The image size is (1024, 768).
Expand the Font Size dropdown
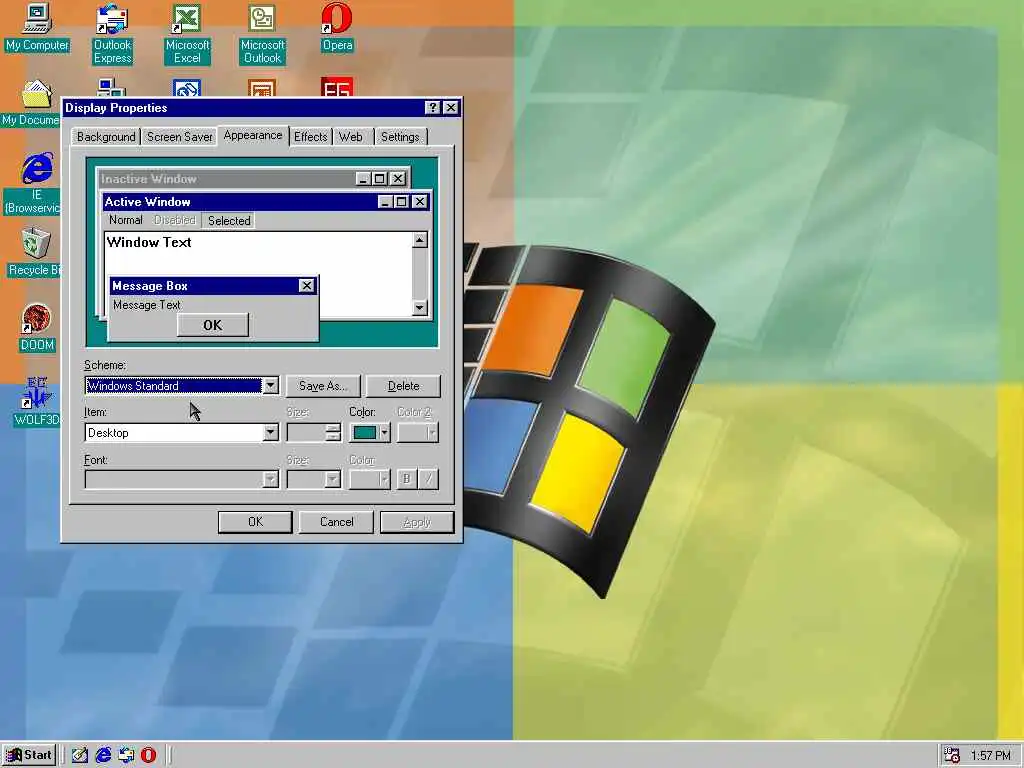pos(332,479)
